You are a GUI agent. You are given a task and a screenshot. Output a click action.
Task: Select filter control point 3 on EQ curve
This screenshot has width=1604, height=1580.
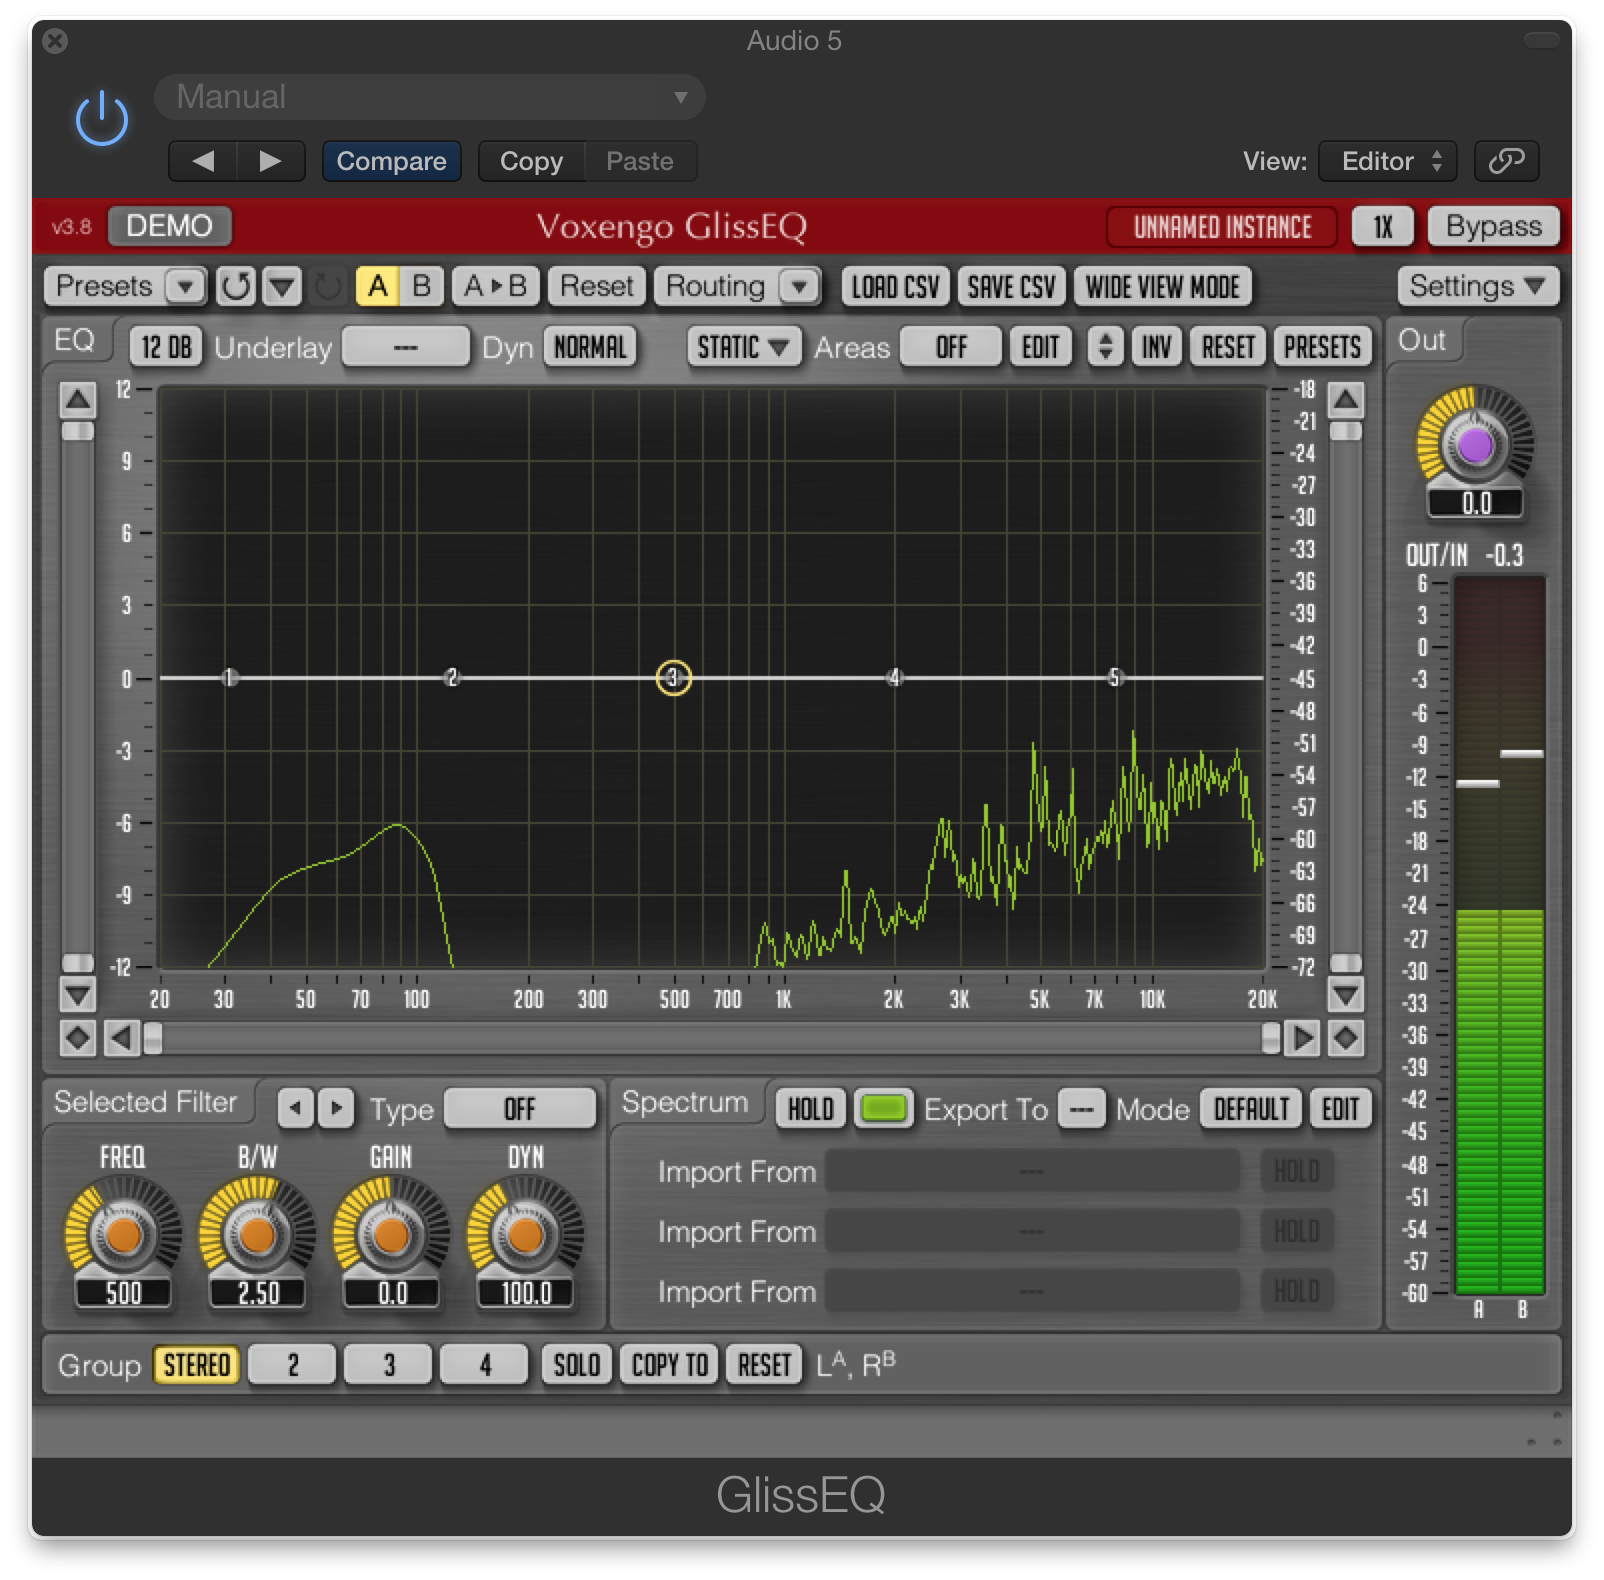point(673,678)
